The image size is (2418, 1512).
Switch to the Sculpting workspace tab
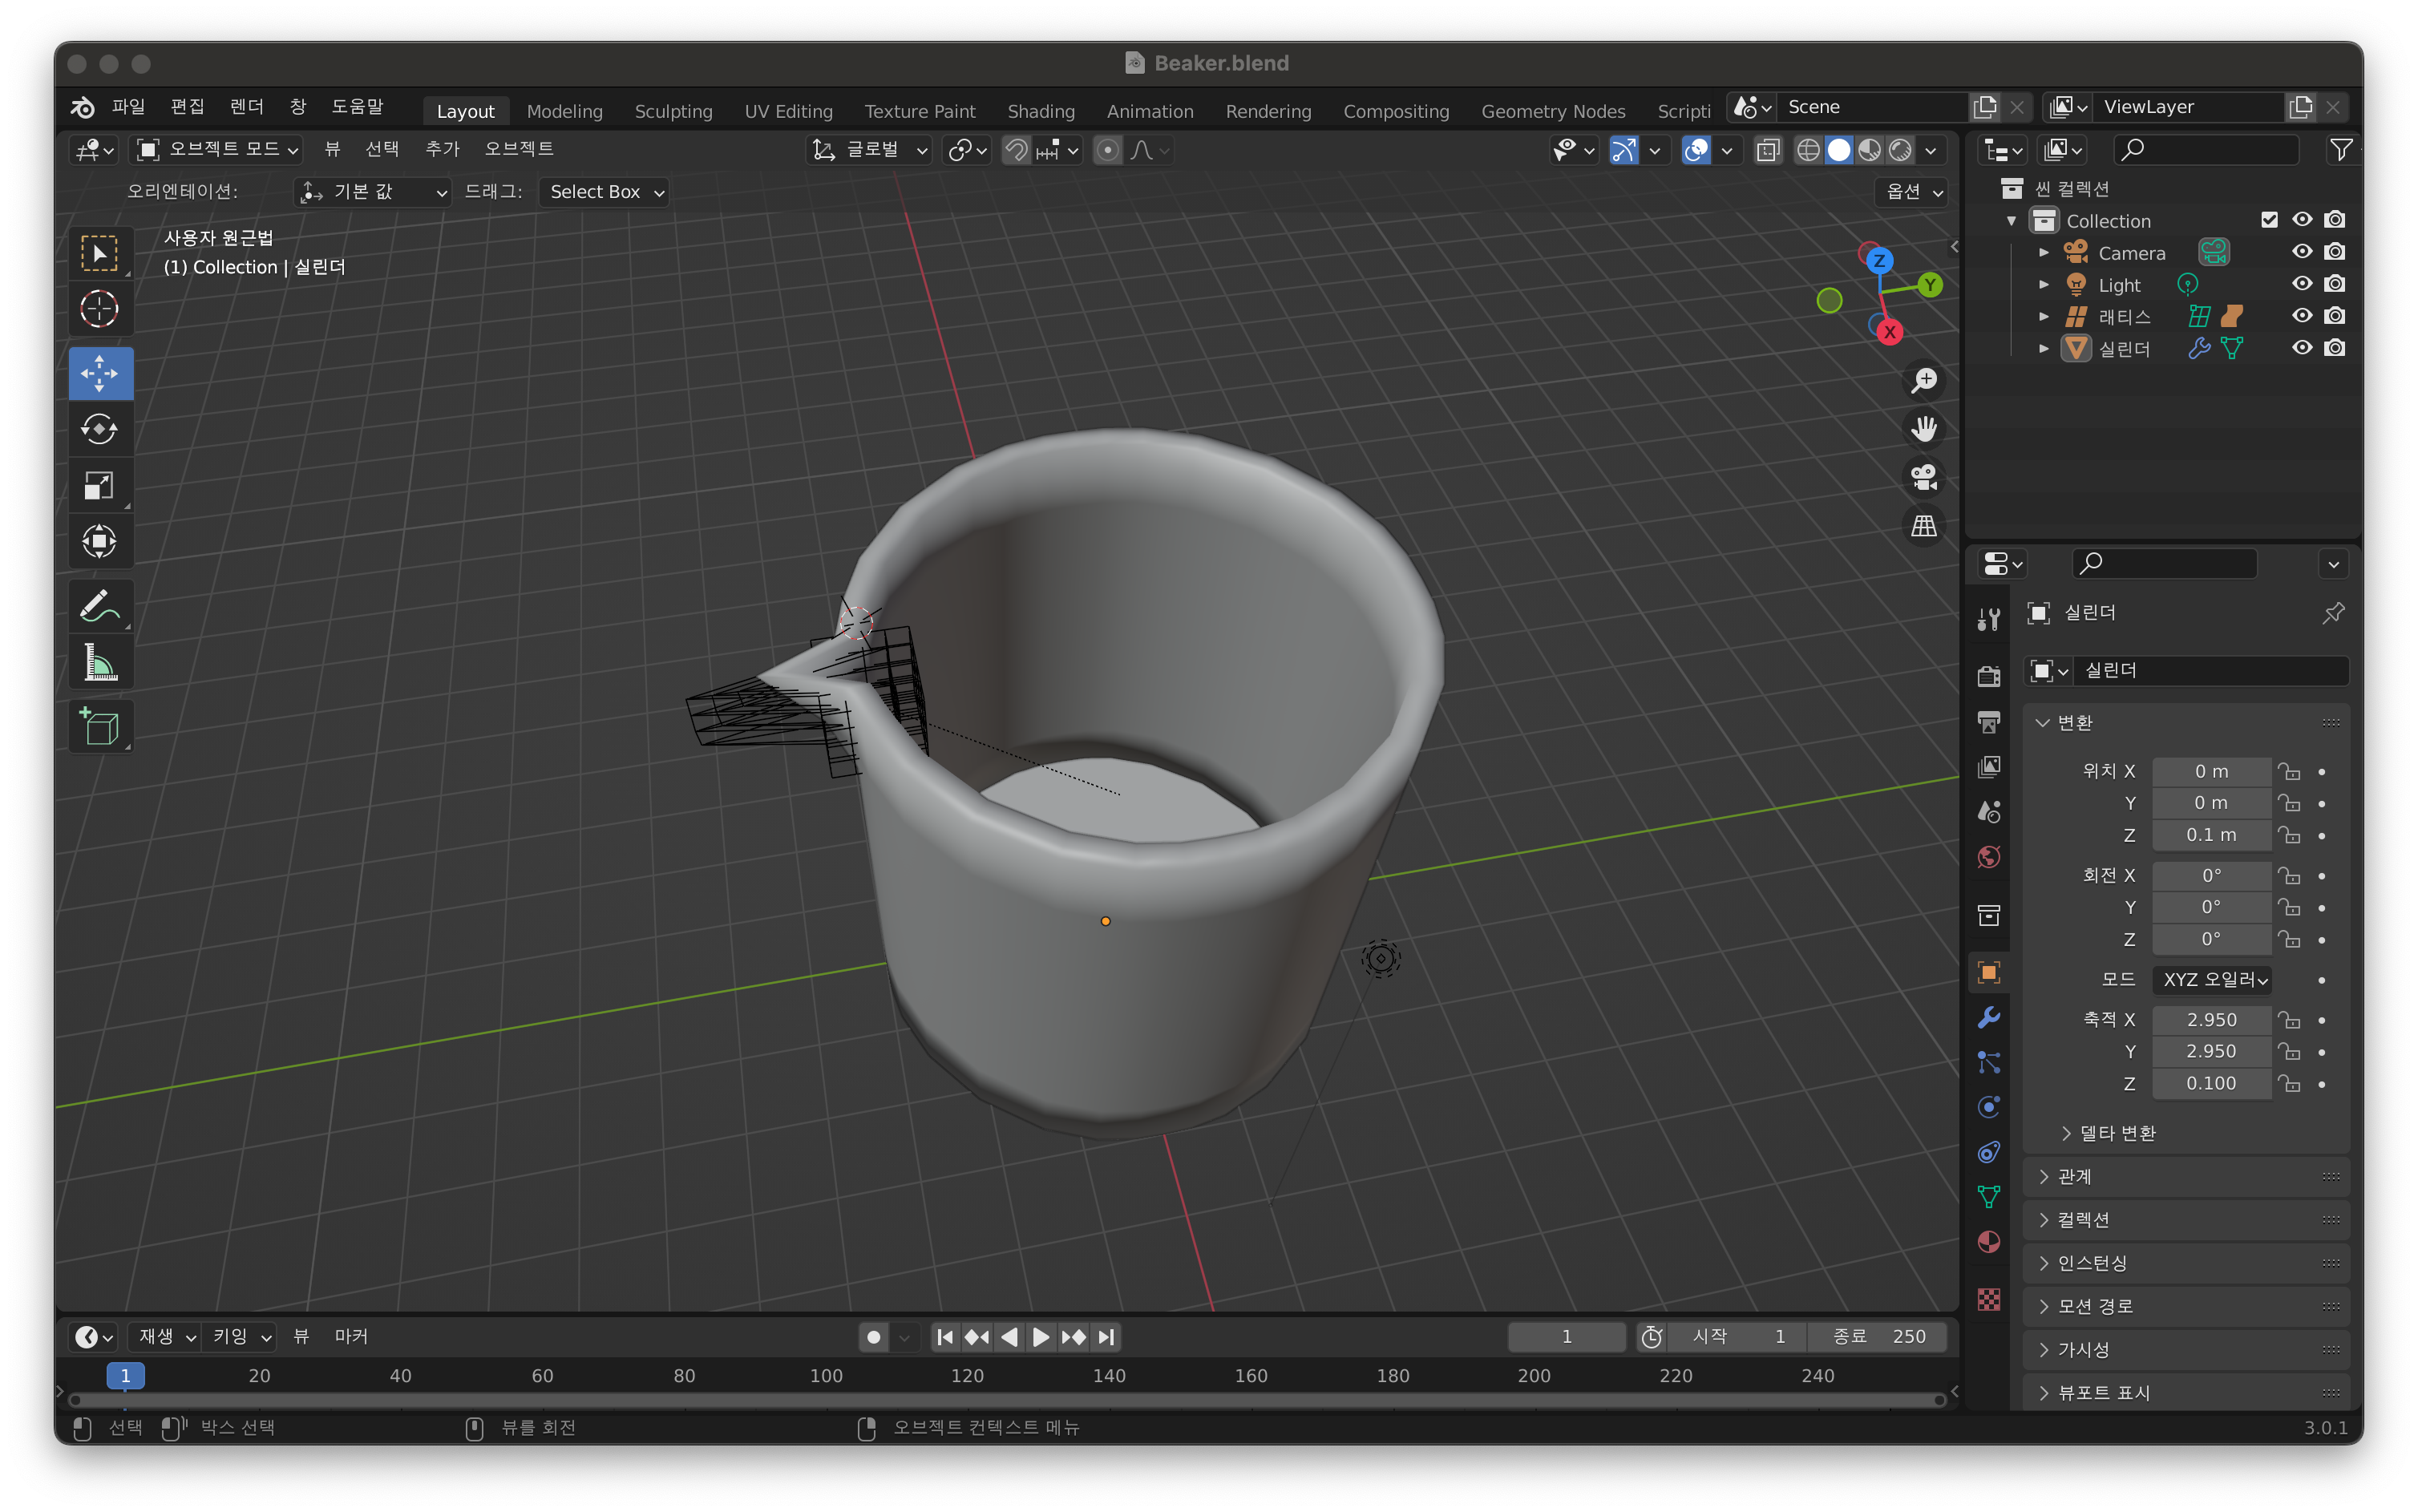tap(673, 111)
